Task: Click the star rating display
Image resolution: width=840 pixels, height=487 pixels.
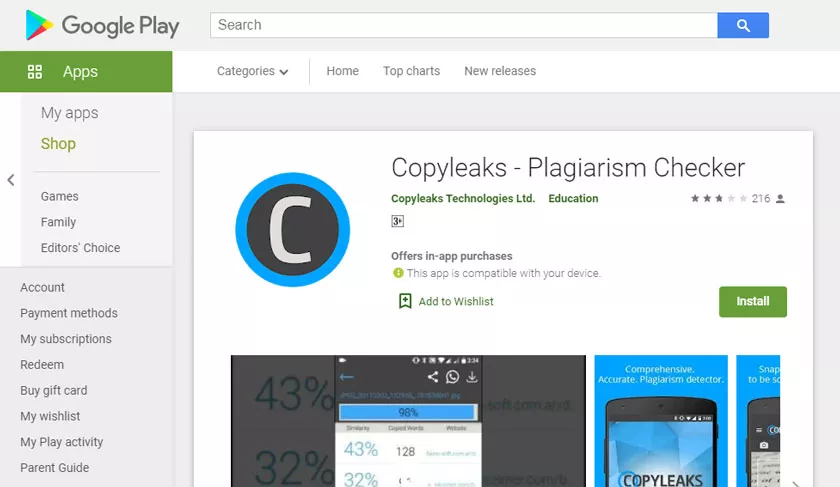Action: click(x=719, y=199)
